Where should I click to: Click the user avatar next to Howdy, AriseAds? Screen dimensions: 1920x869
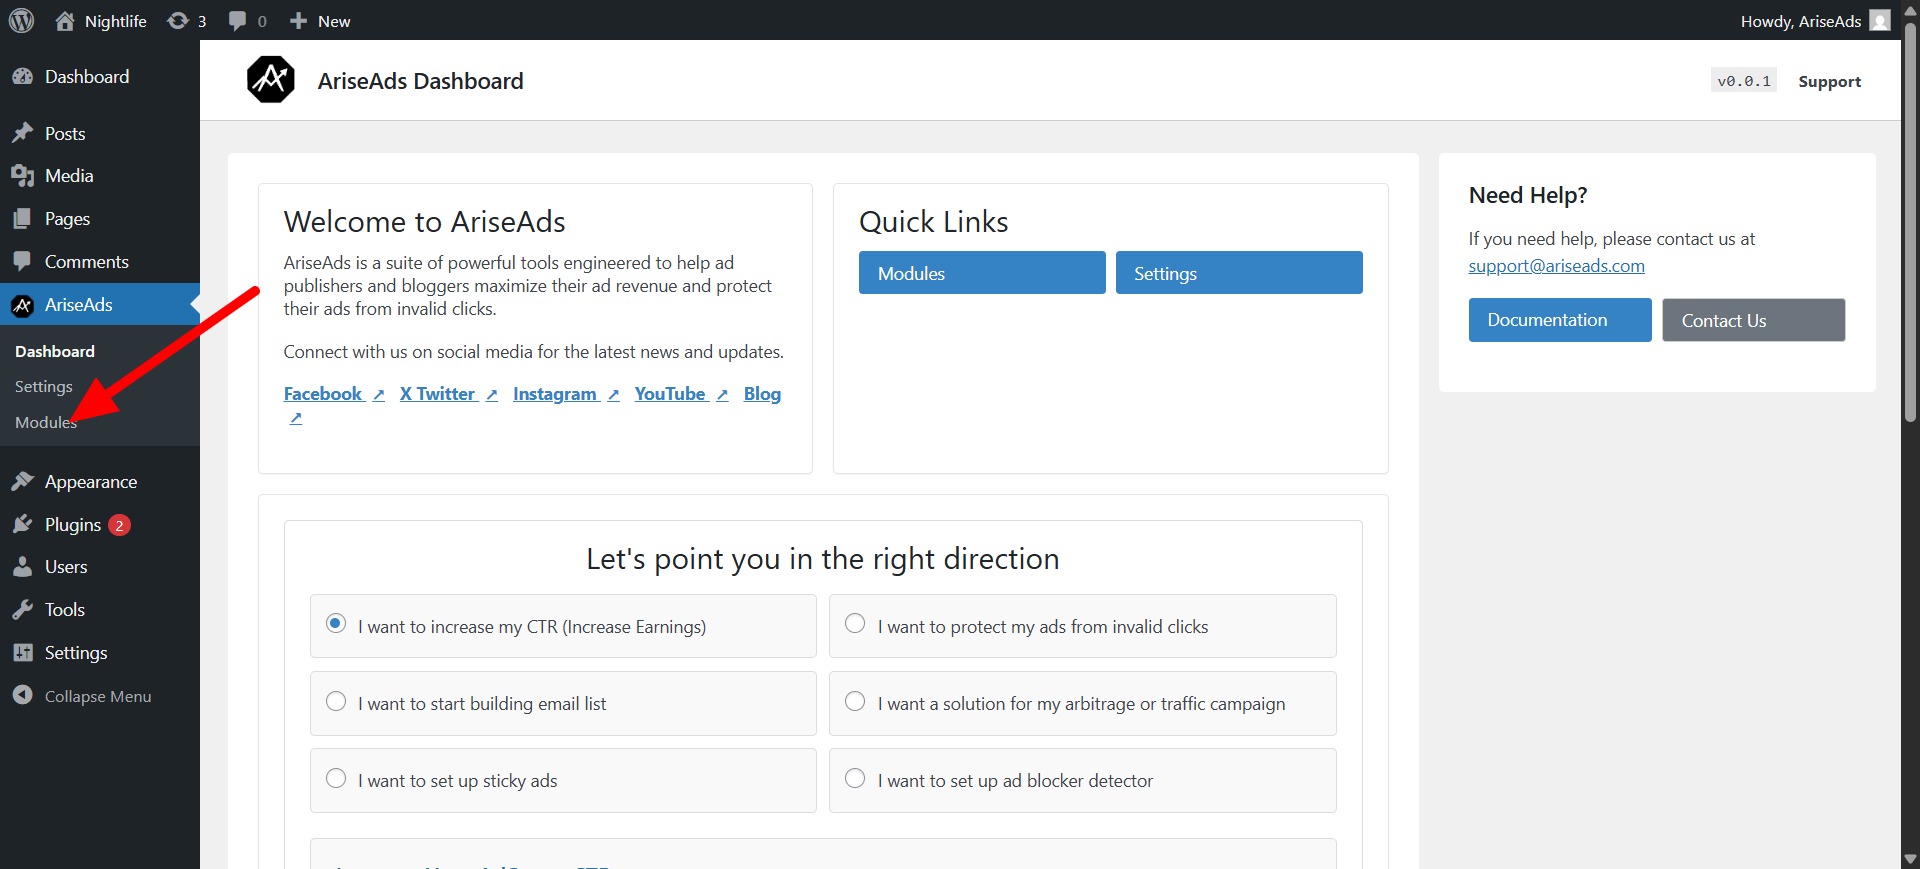coord(1880,21)
